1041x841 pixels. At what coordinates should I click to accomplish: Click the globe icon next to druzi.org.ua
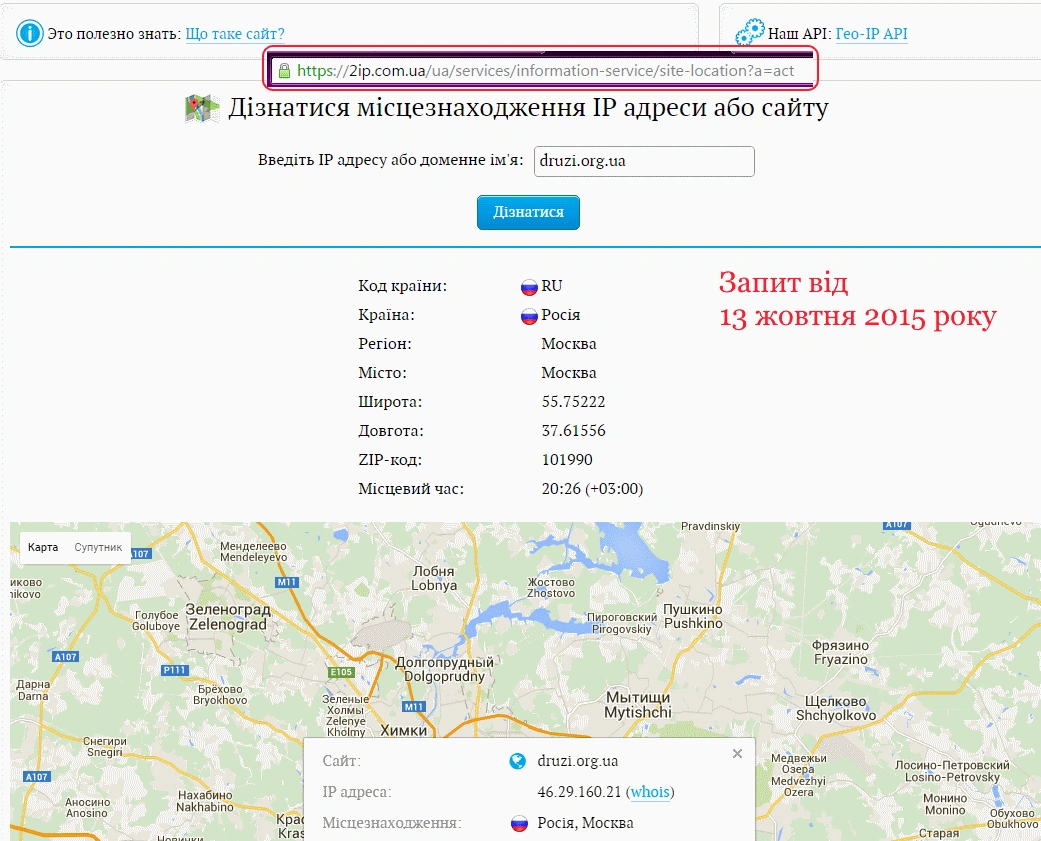517,761
